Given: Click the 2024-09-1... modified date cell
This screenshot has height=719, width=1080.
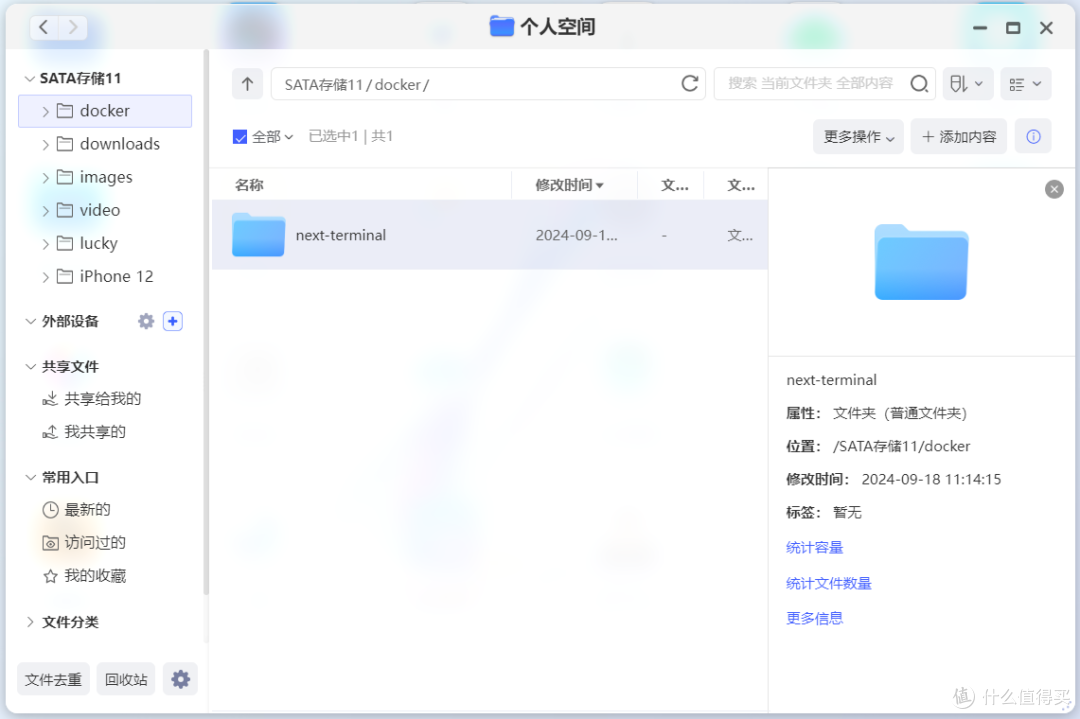Looking at the screenshot, I should [577, 235].
